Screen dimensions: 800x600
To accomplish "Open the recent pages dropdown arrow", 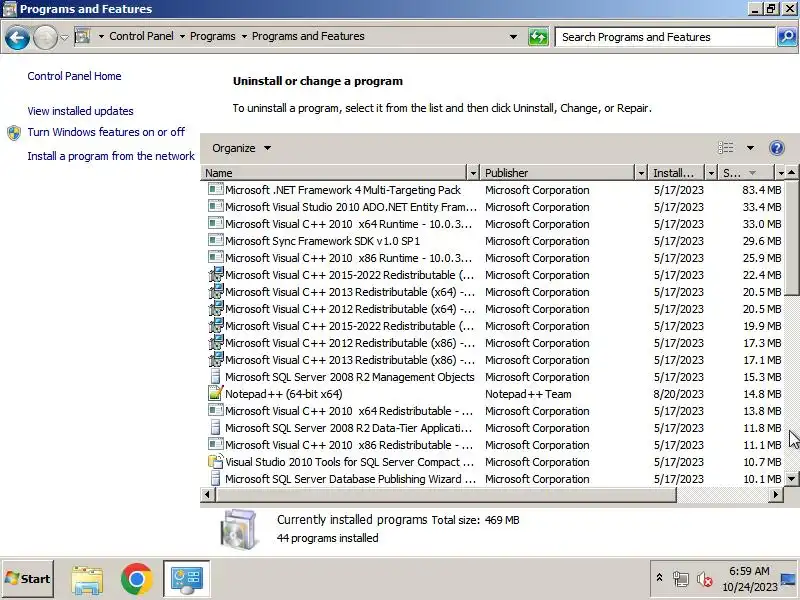I will pos(64,37).
